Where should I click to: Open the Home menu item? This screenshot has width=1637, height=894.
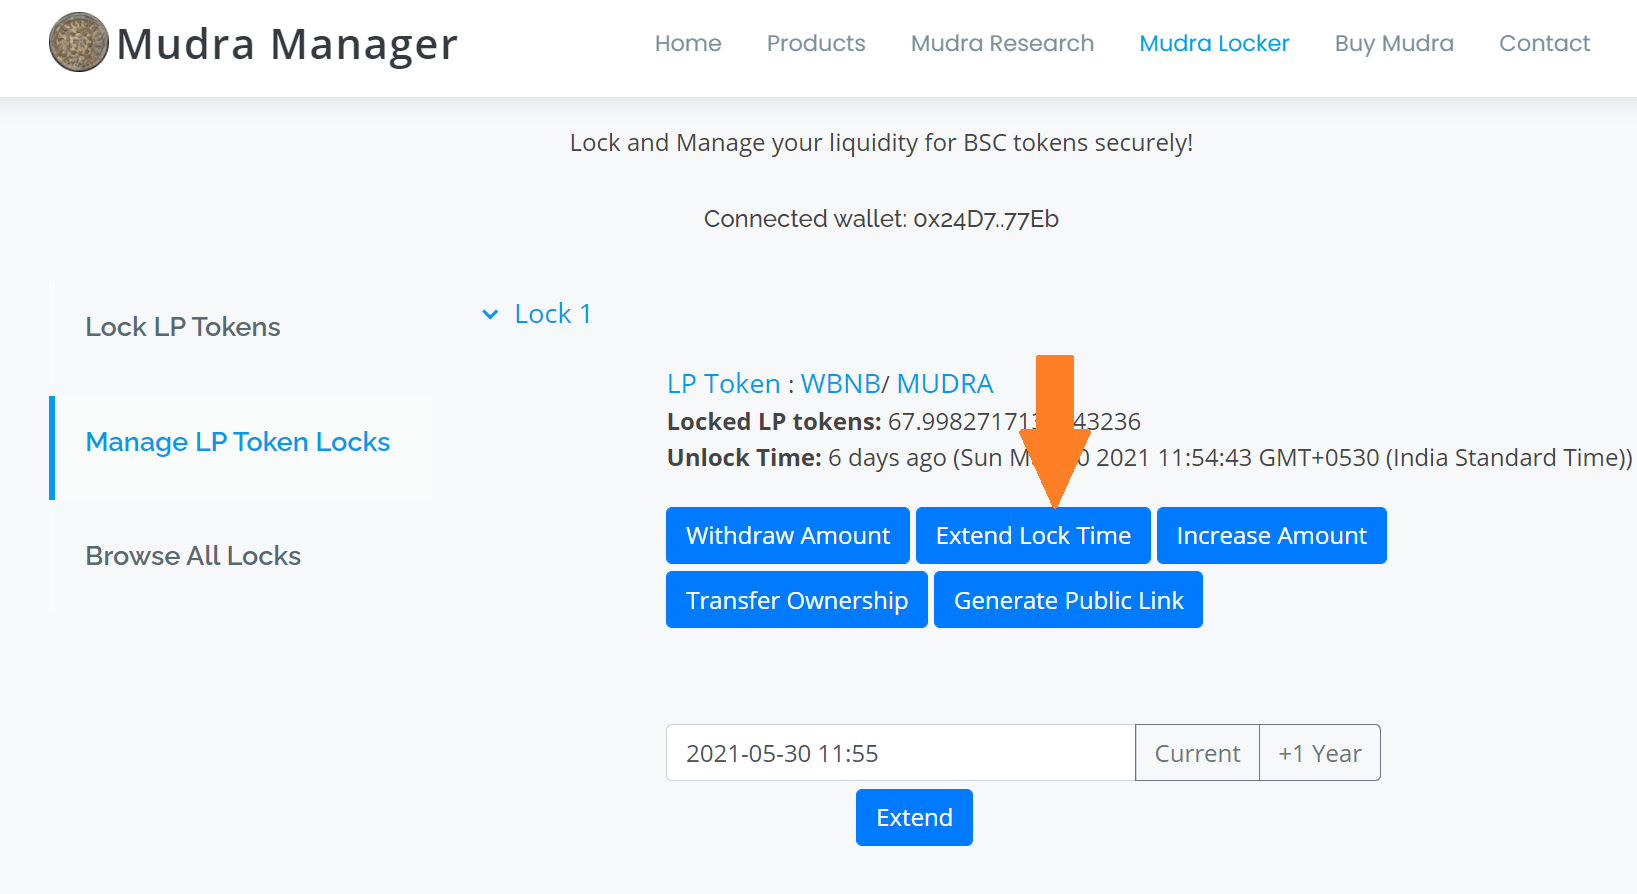(x=688, y=43)
